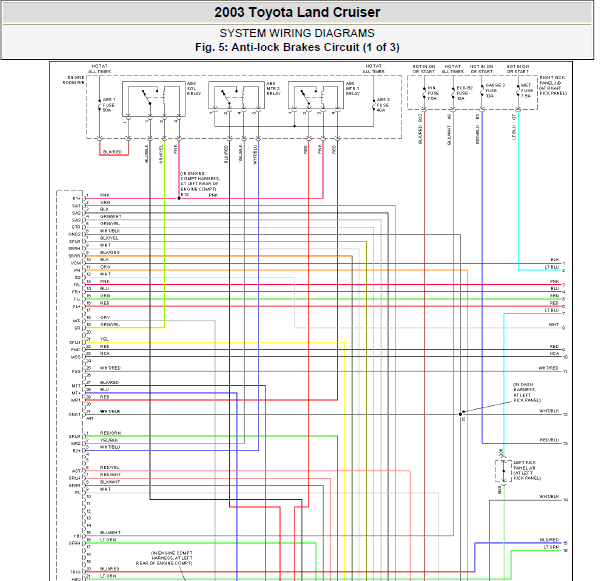This screenshot has width=602, height=581.
Task: Click the "GND1" pin label on the left connector
Action: [x=74, y=415]
